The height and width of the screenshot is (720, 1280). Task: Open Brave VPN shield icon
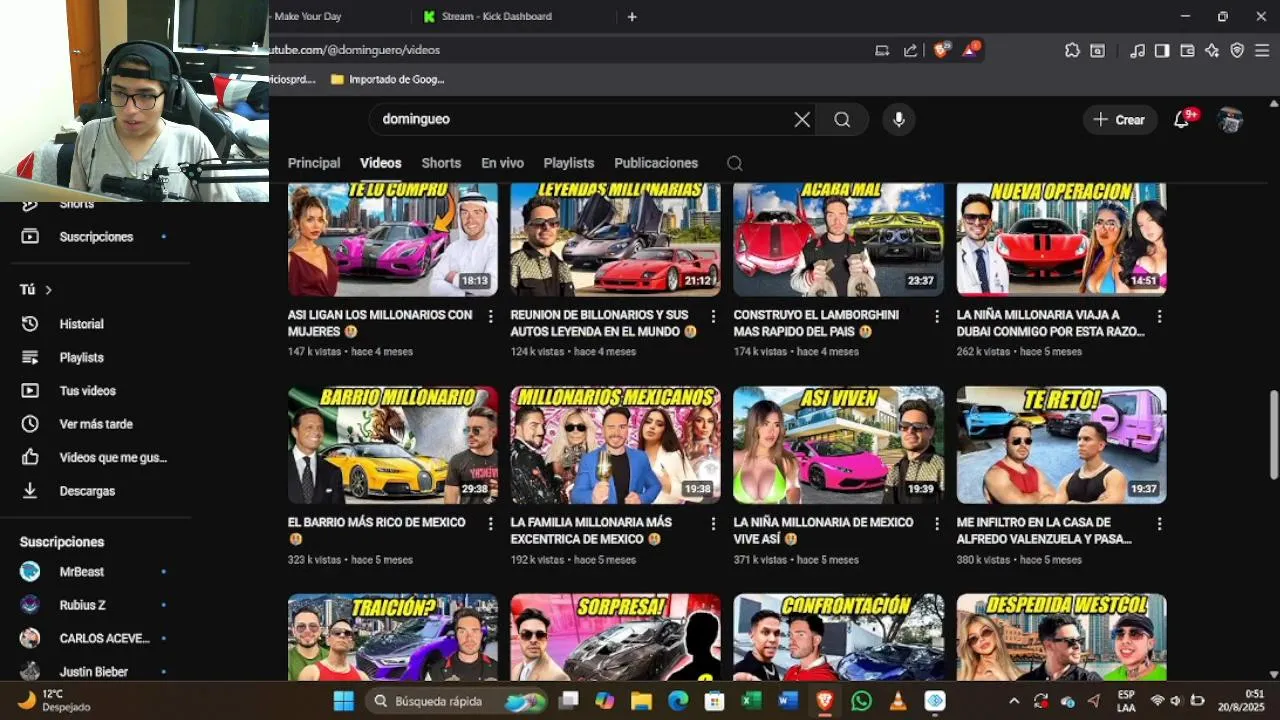1237,50
